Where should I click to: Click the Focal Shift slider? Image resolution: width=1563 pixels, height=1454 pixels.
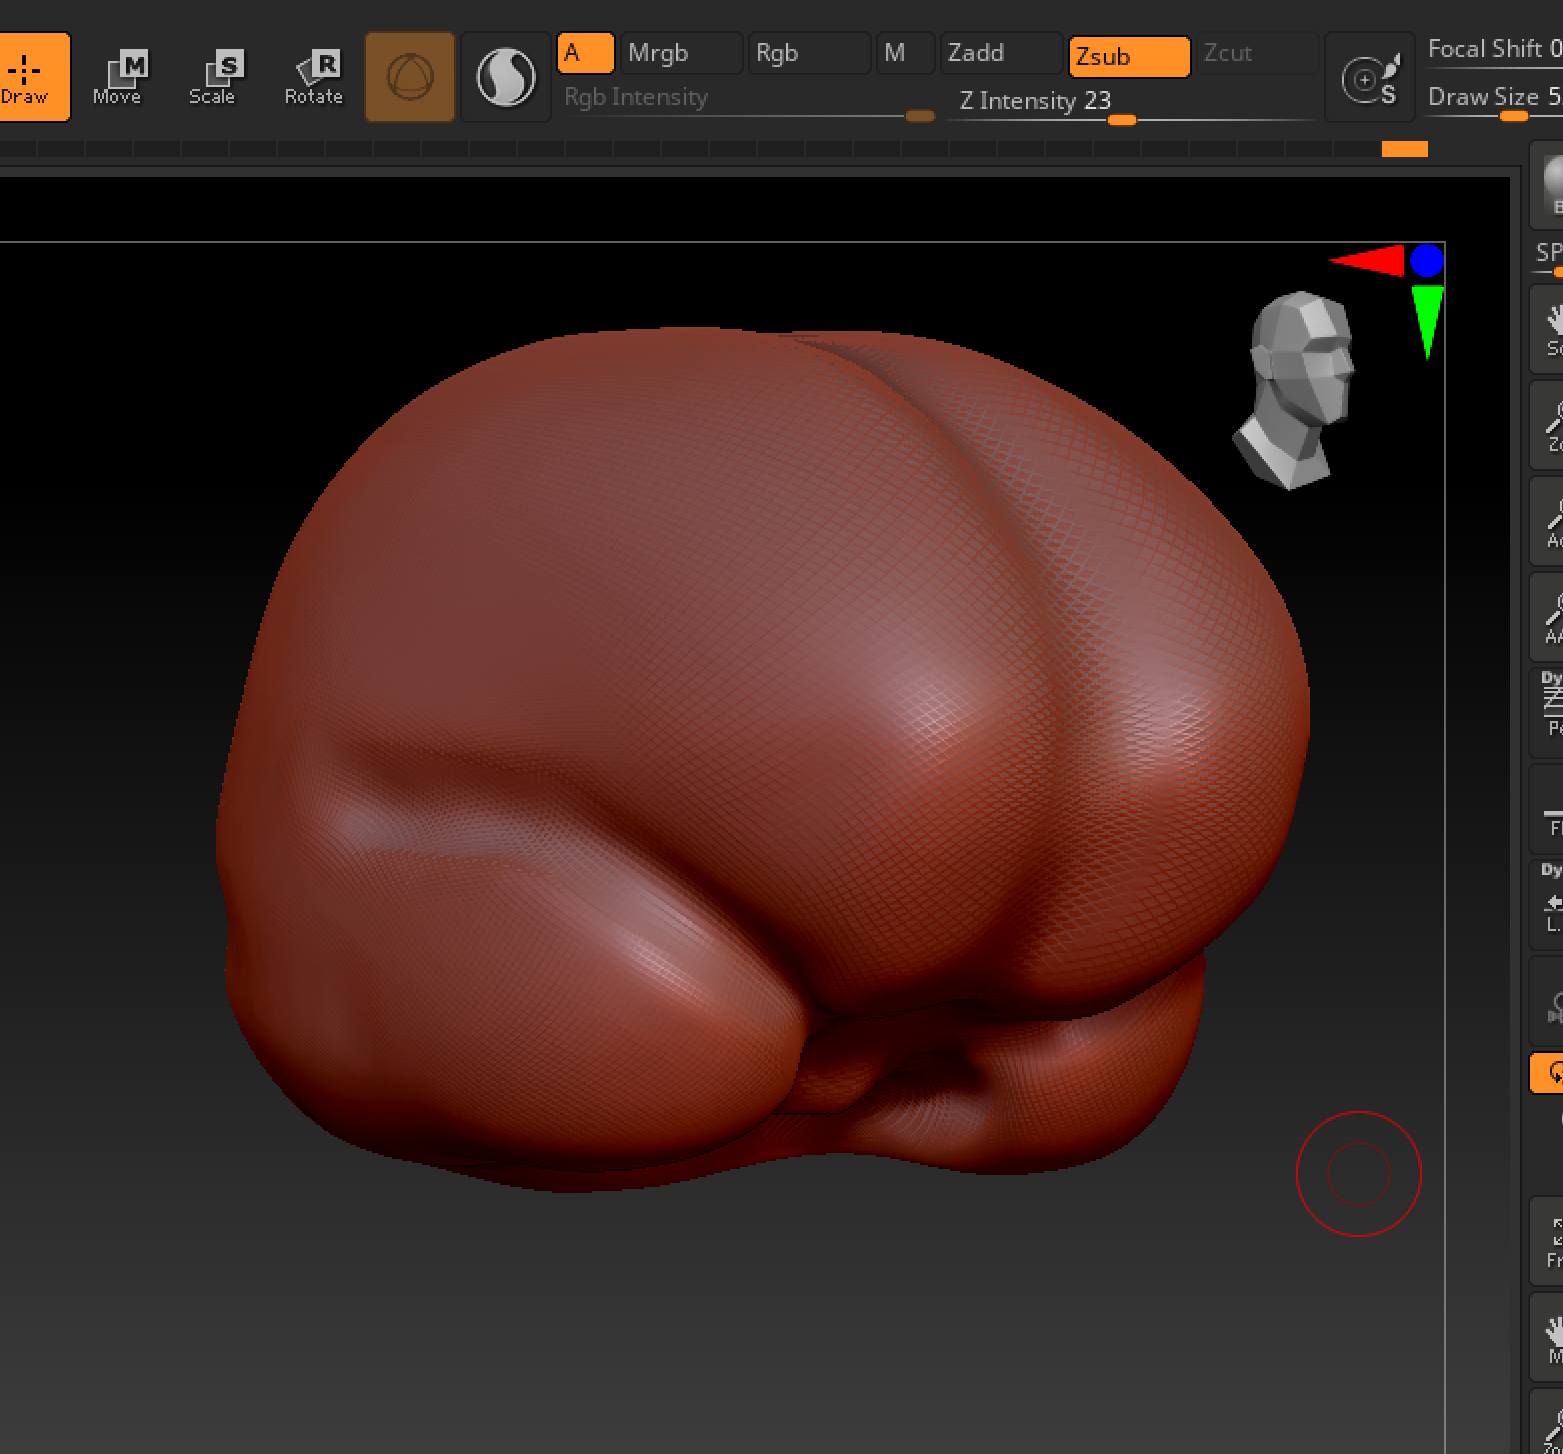pyautogui.click(x=1493, y=50)
